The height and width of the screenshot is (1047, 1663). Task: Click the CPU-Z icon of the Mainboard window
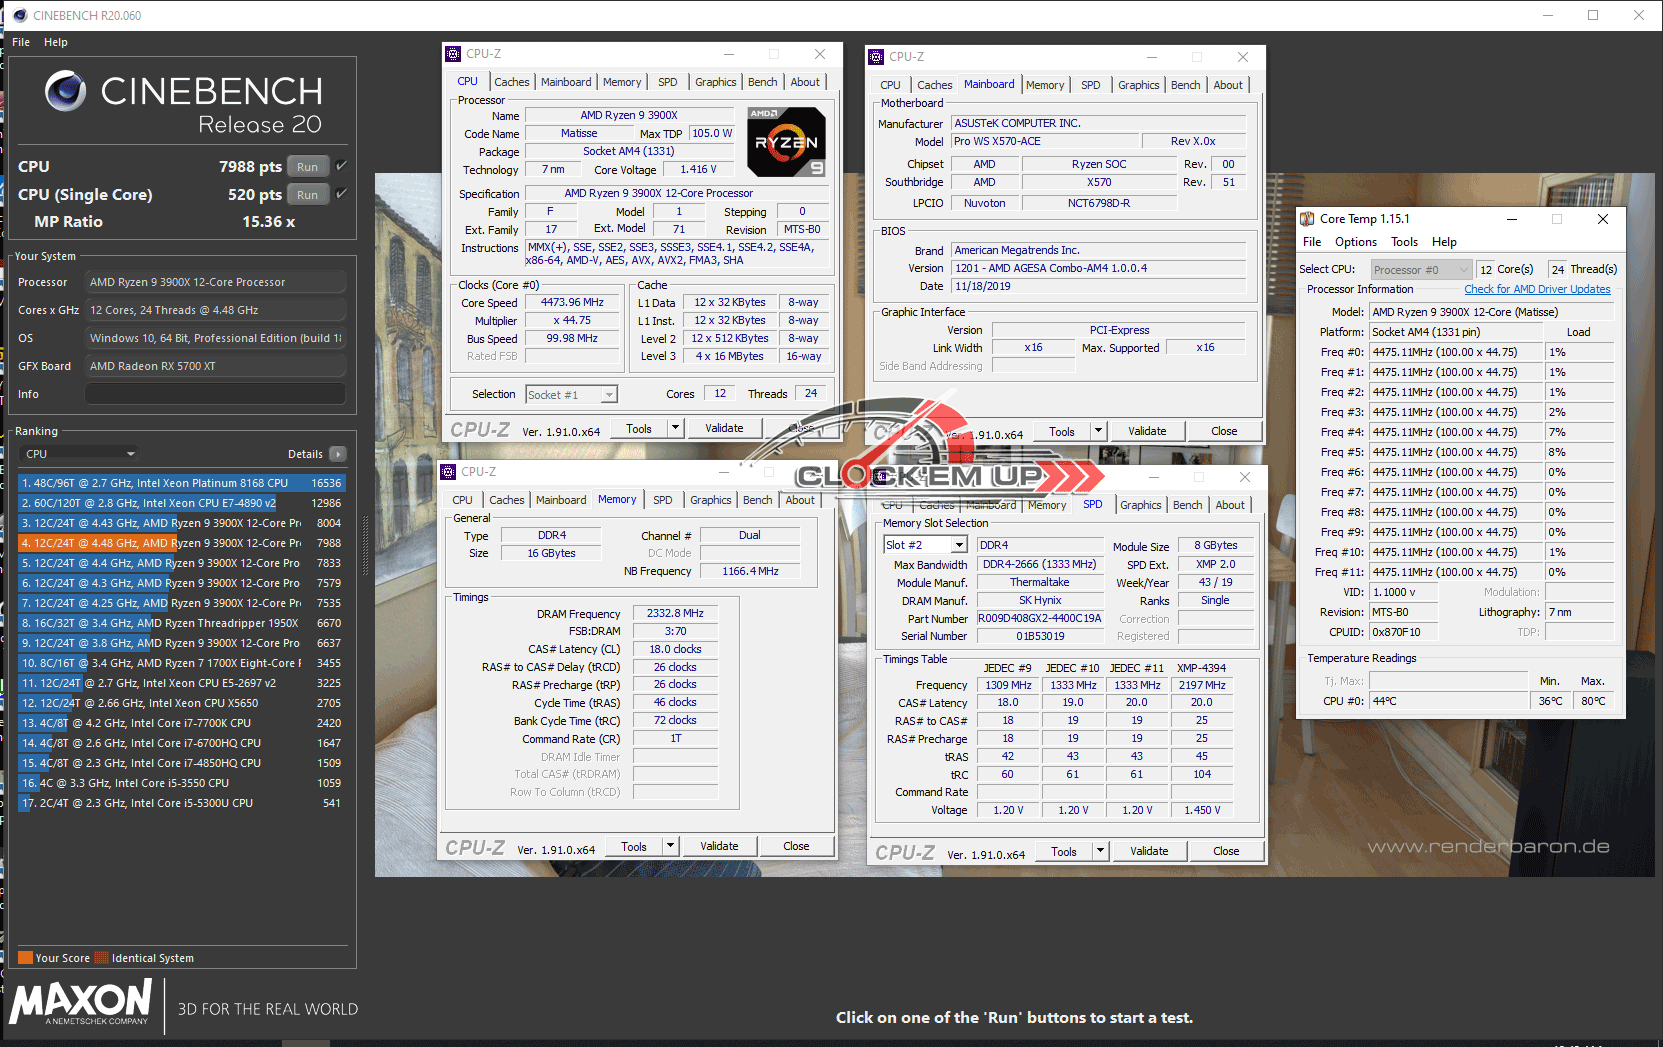coord(876,57)
